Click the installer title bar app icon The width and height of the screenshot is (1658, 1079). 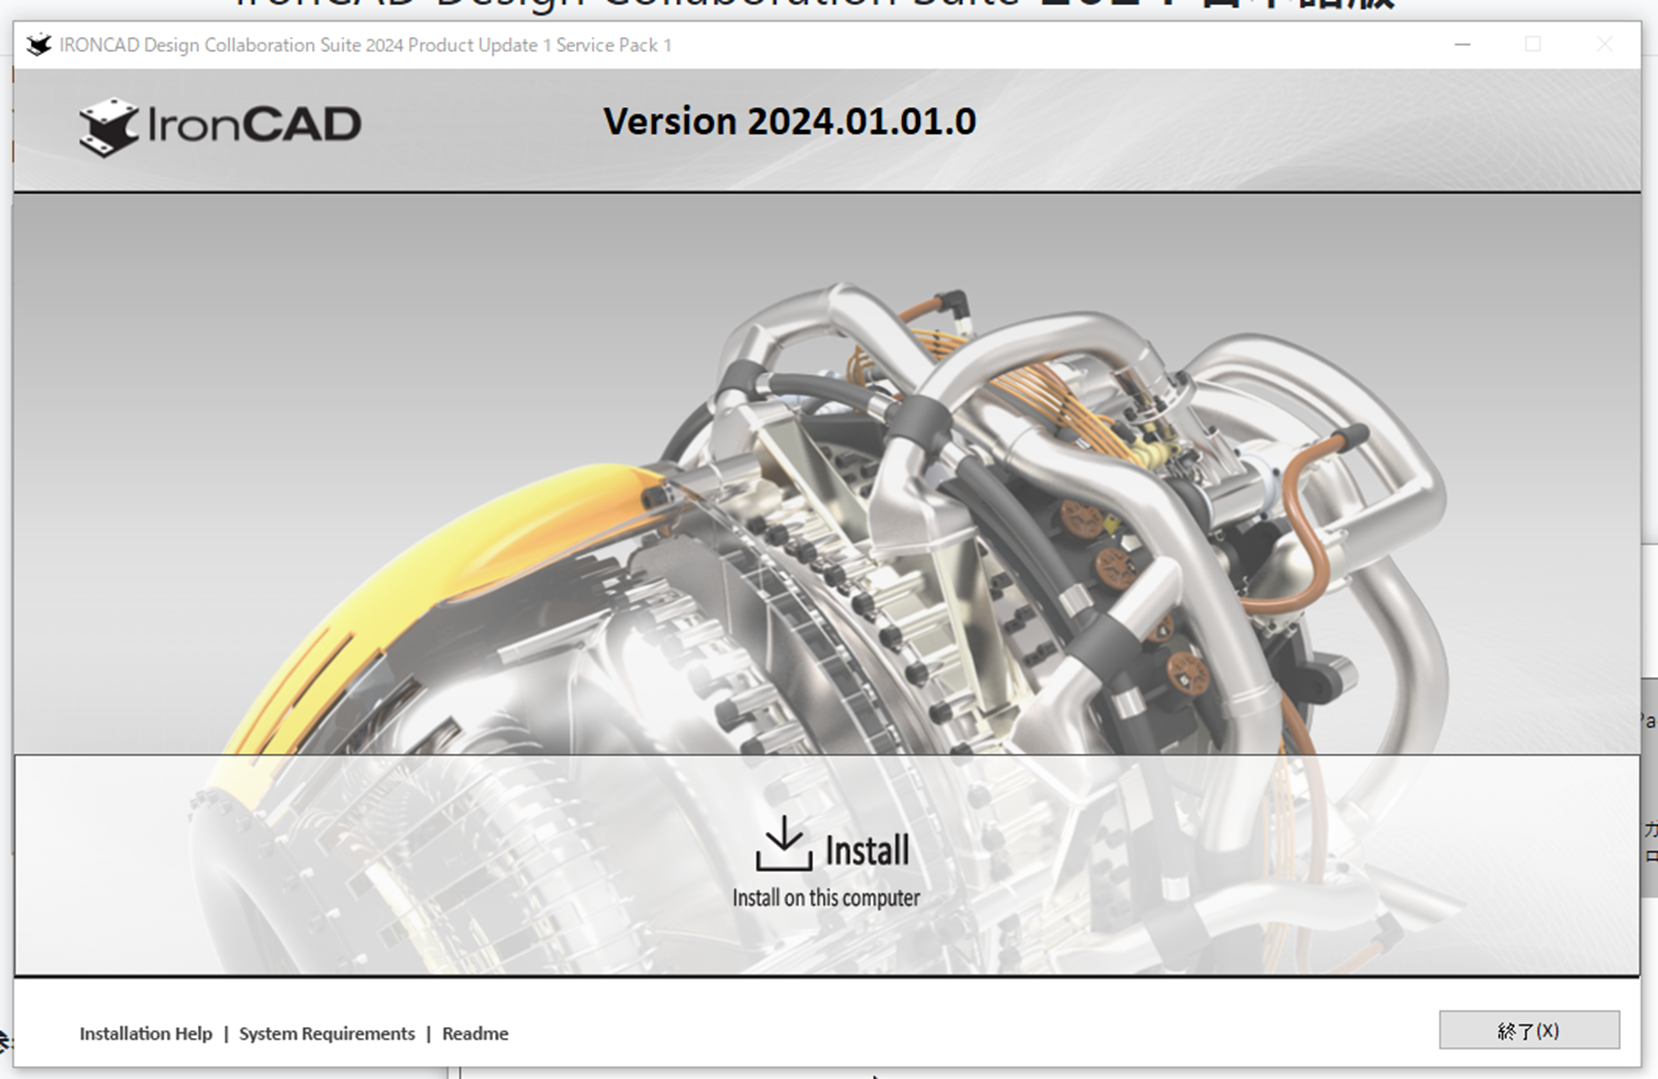39,45
